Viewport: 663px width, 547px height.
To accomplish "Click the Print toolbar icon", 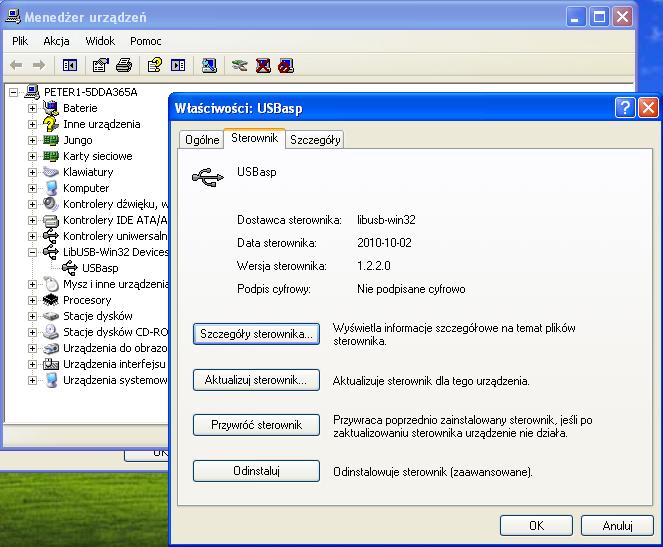I will point(124,66).
